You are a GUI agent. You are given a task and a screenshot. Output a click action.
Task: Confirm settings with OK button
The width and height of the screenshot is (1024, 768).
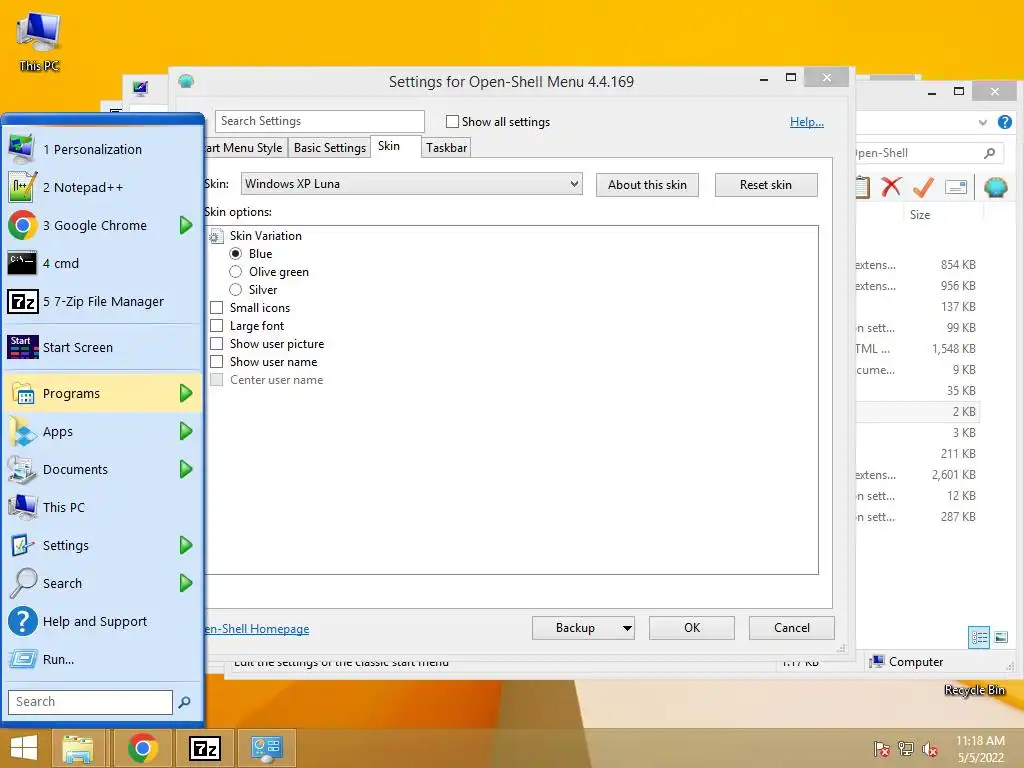692,628
